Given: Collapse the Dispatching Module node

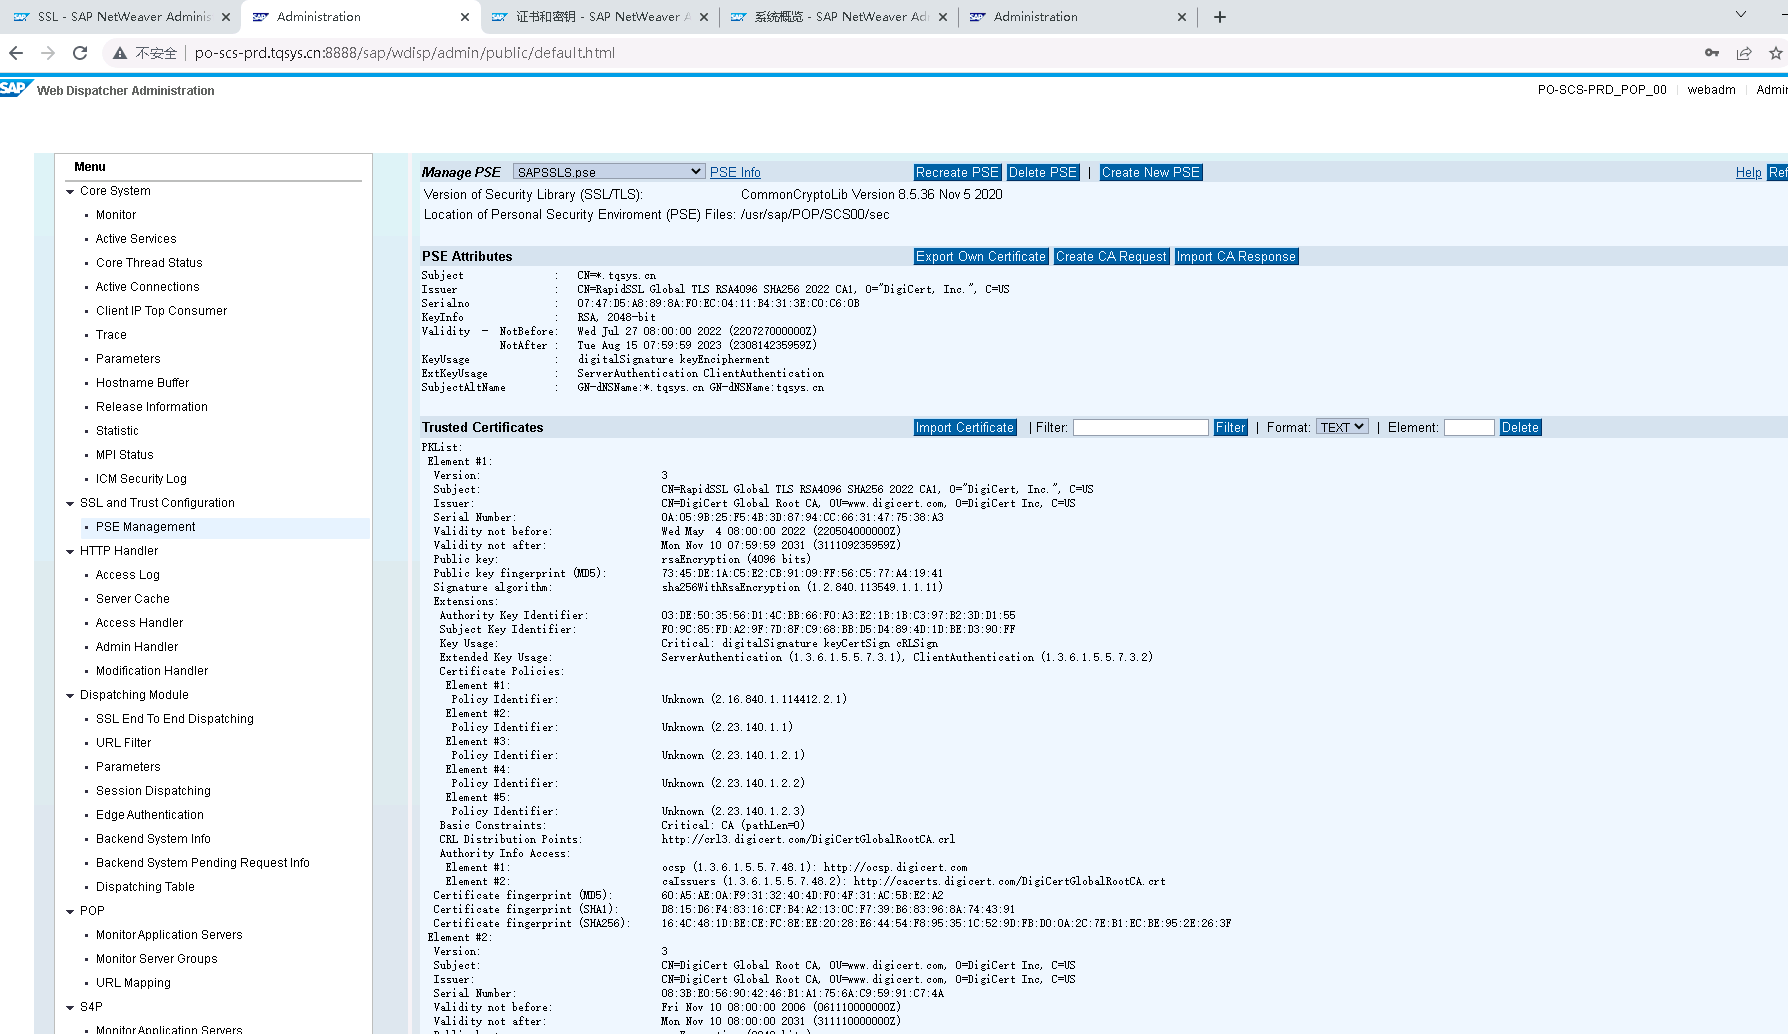Looking at the screenshot, I should click(x=70, y=696).
